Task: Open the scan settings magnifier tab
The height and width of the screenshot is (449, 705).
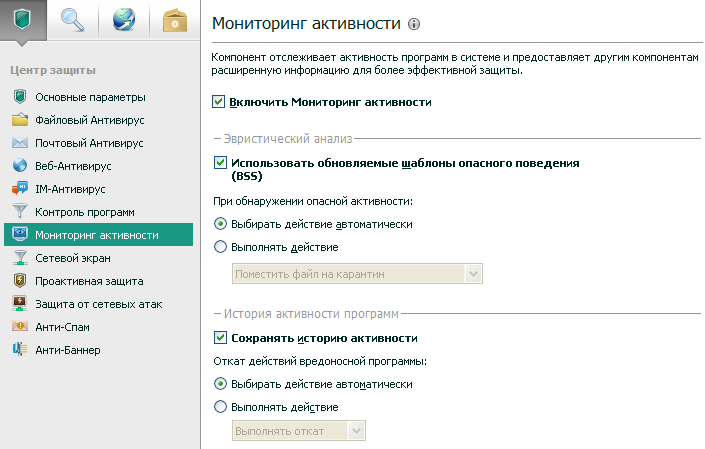Action: tap(72, 20)
